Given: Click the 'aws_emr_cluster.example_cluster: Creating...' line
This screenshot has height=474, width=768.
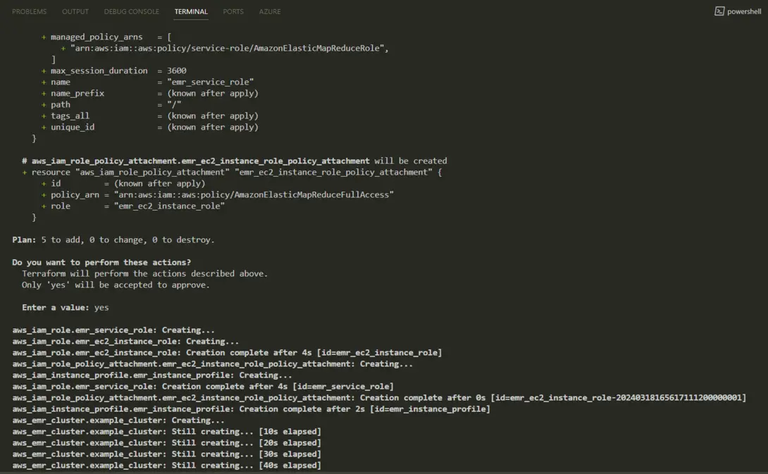Looking at the screenshot, I should 118,420.
